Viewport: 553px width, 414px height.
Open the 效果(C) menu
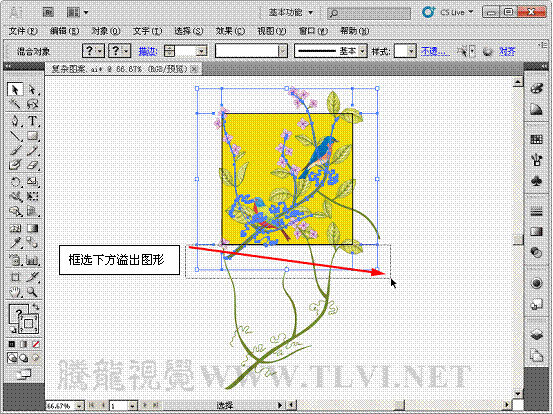tap(230, 31)
